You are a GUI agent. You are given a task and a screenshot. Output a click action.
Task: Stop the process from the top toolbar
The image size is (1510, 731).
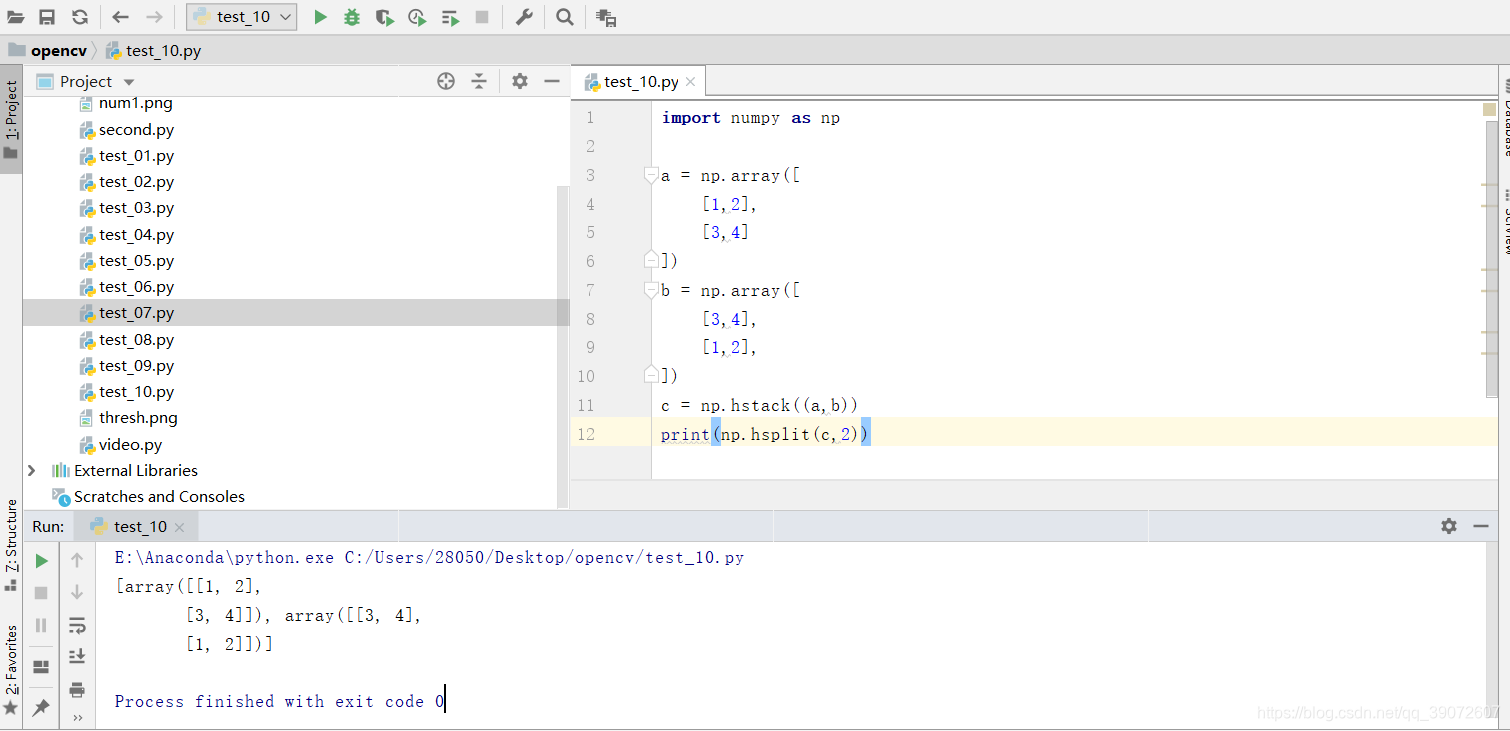point(482,17)
